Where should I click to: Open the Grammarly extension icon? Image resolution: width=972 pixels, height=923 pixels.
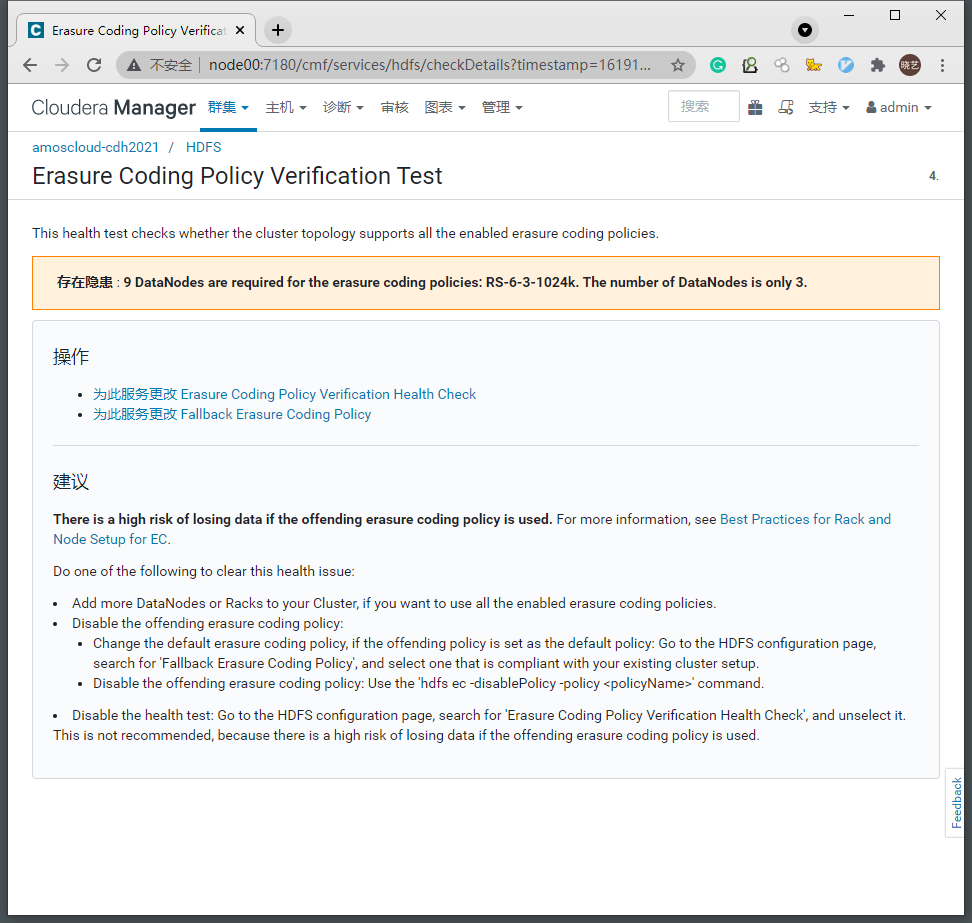(718, 65)
